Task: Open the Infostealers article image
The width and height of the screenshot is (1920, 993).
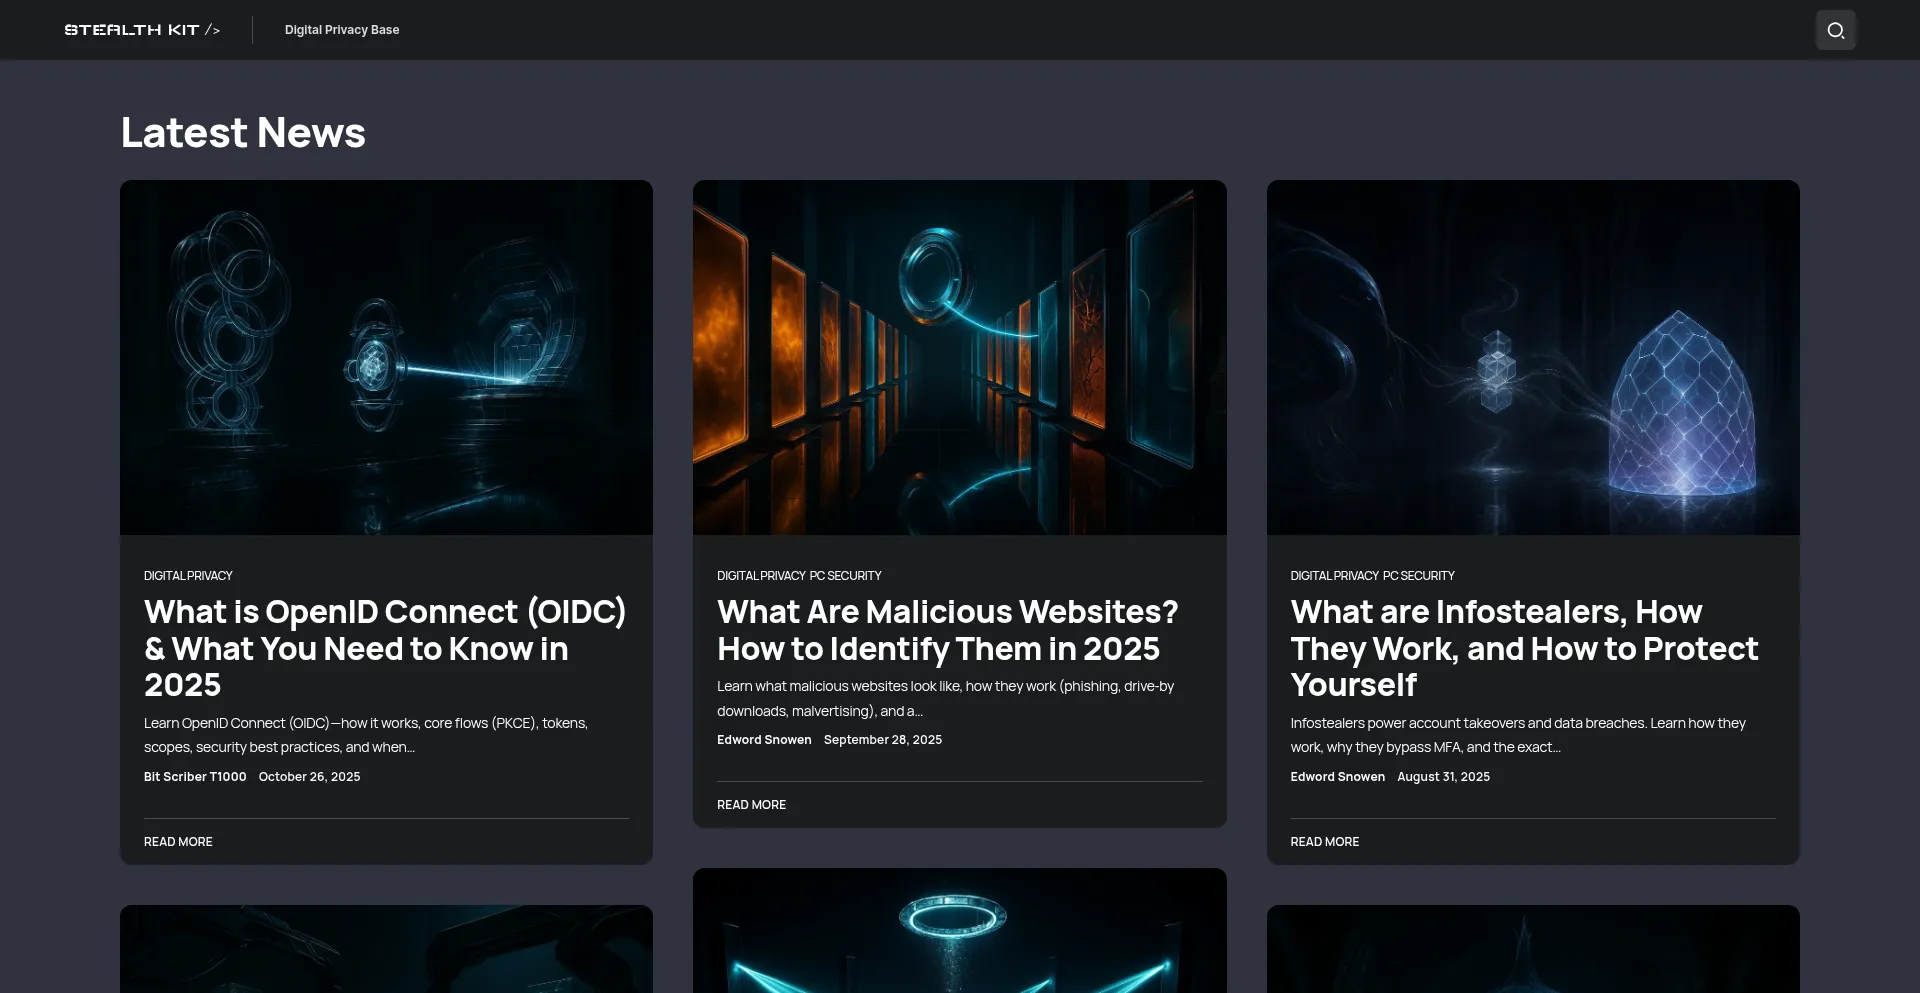Action: coord(1532,357)
